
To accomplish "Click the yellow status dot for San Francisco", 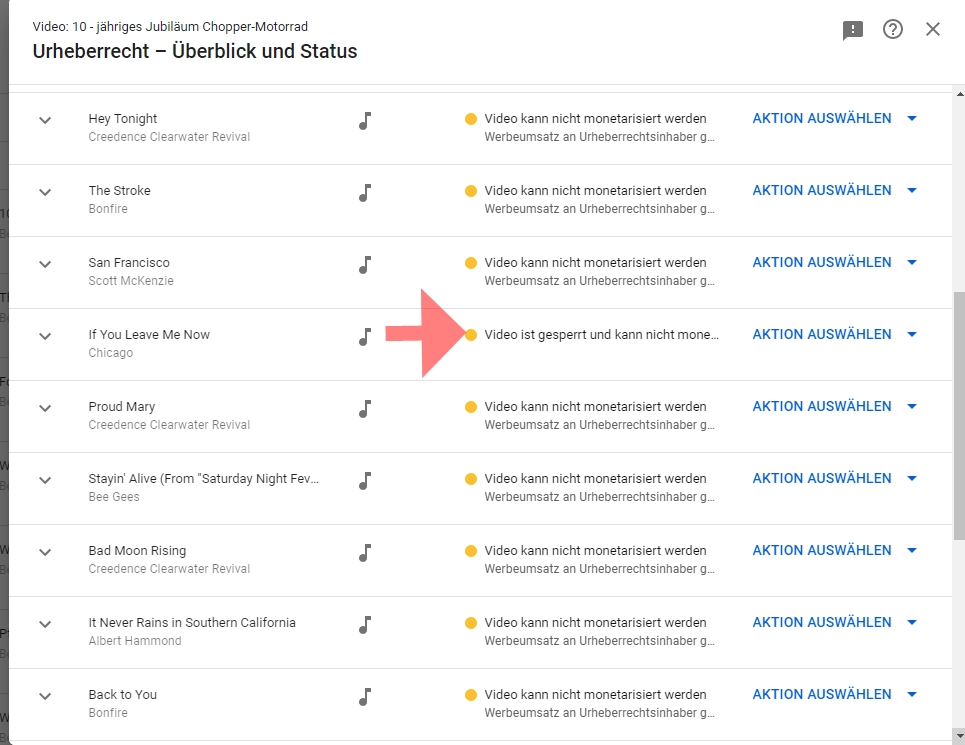I will tap(471, 263).
